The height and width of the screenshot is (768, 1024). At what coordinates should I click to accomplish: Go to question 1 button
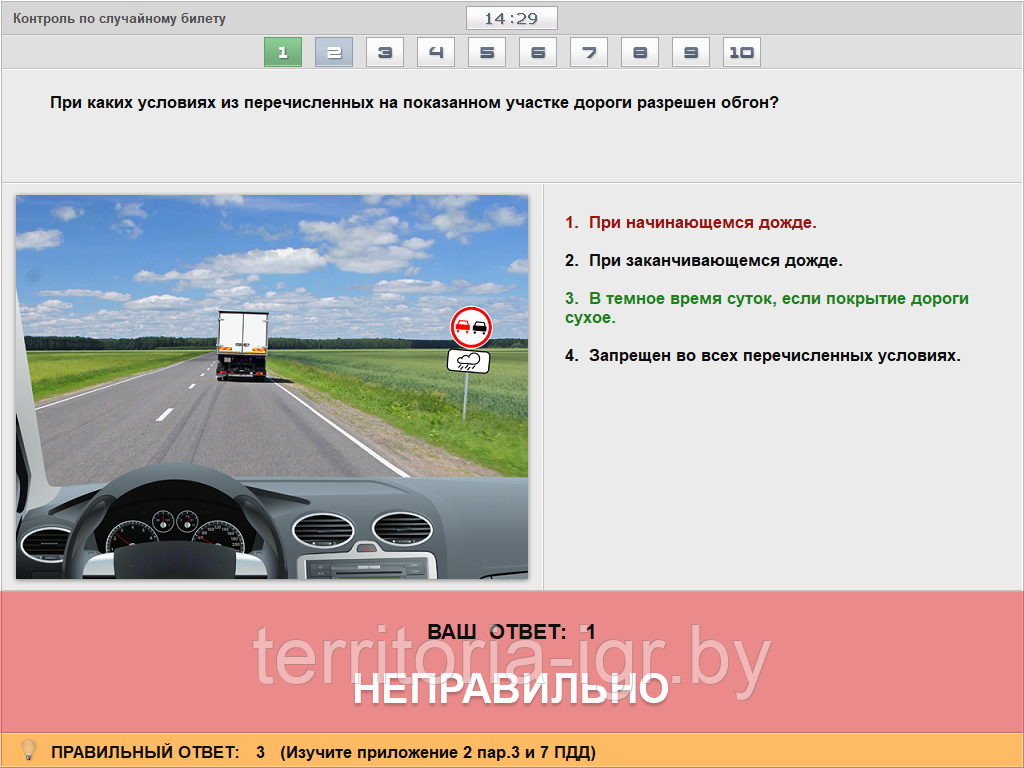click(x=283, y=52)
